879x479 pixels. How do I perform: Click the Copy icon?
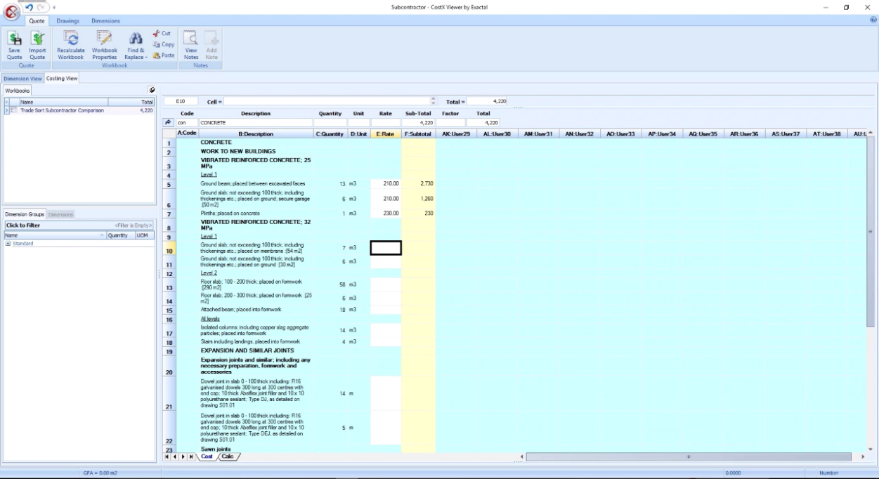(x=156, y=44)
